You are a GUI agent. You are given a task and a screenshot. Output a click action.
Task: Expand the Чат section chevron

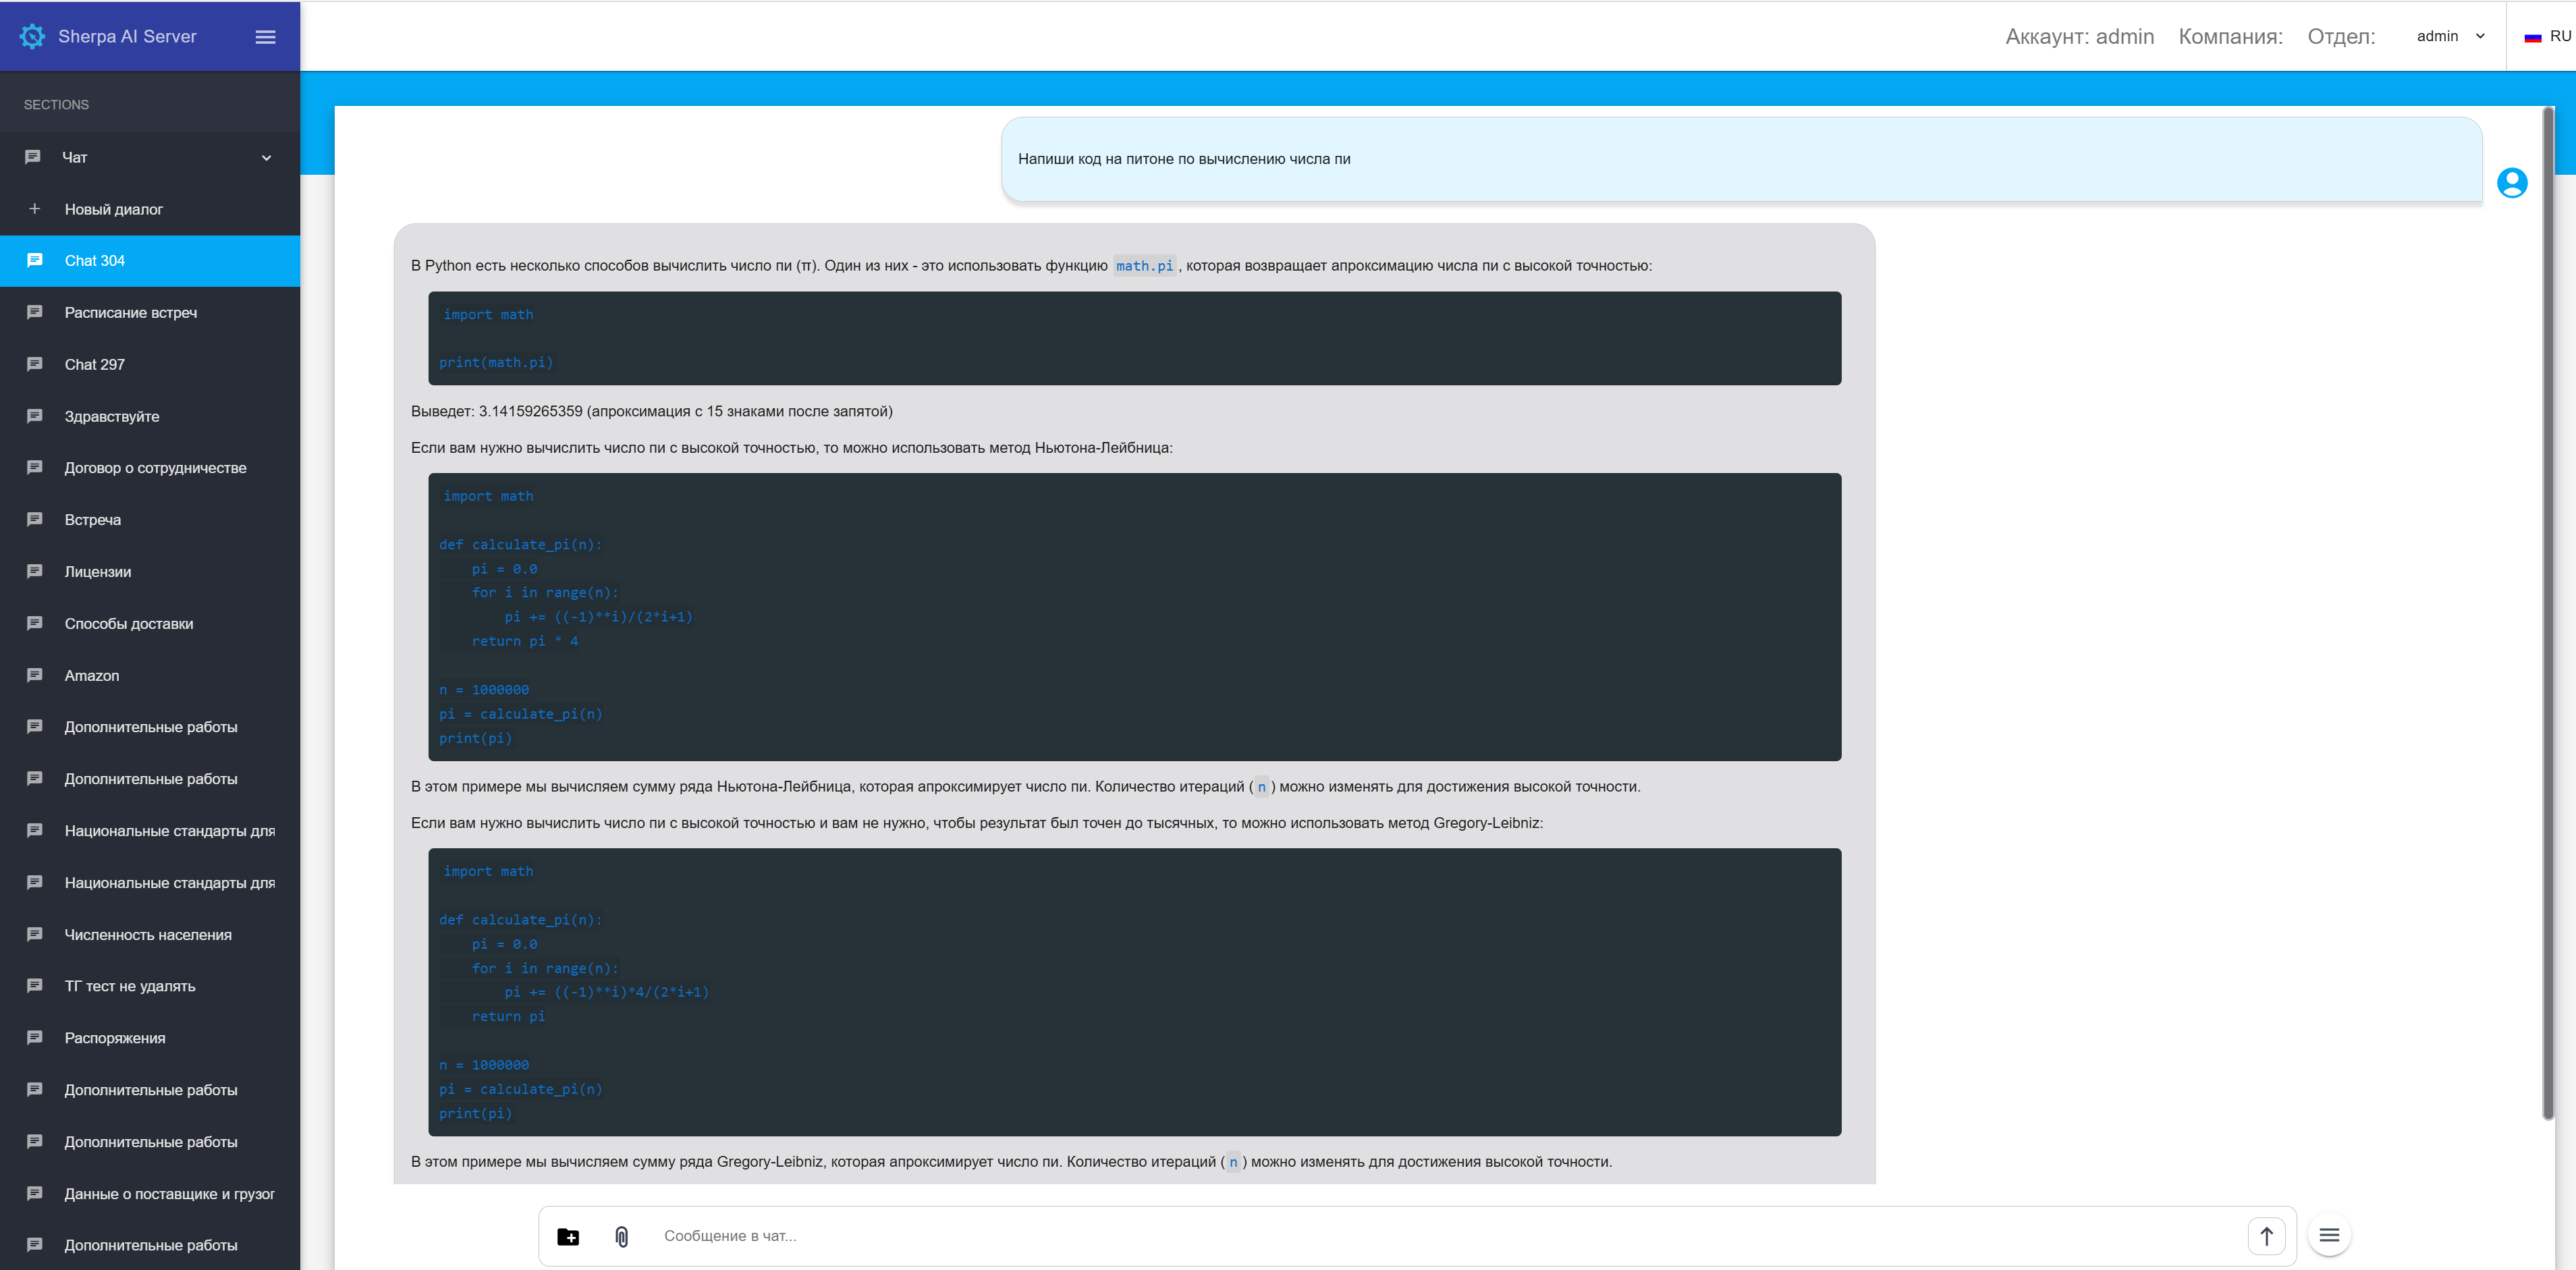tap(266, 158)
